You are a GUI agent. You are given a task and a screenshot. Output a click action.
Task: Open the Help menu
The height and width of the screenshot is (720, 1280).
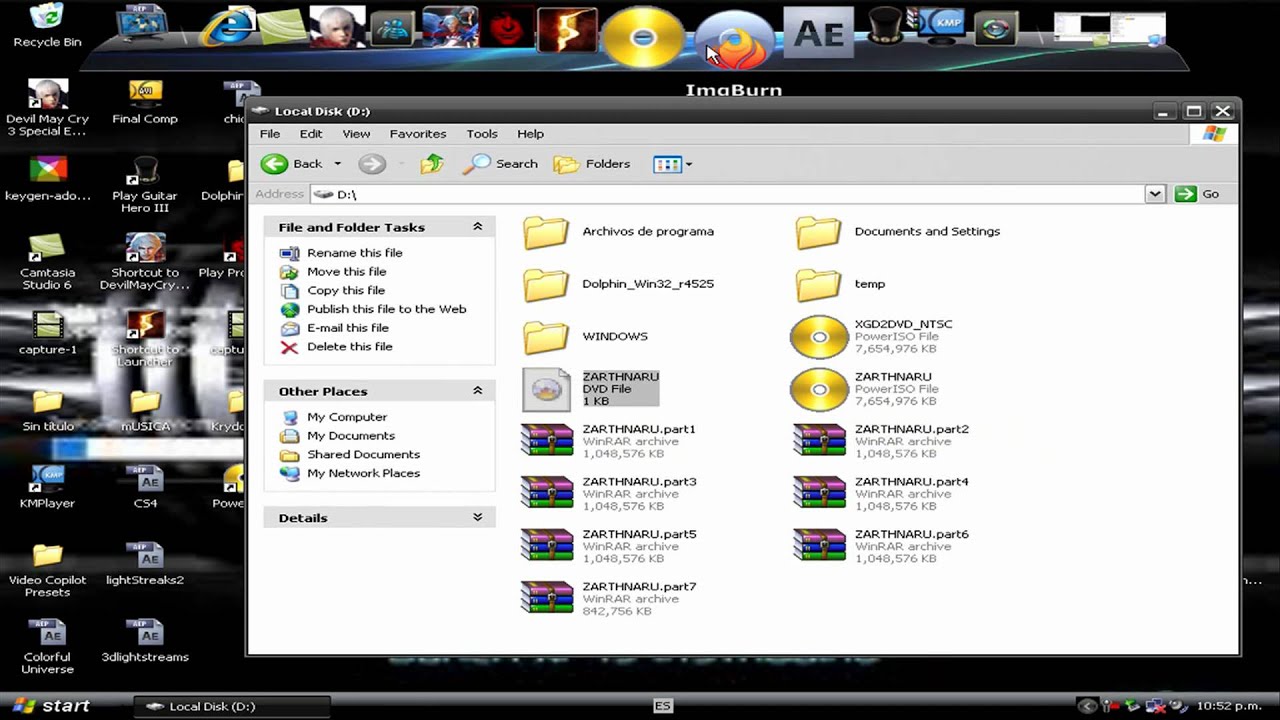[x=530, y=134]
